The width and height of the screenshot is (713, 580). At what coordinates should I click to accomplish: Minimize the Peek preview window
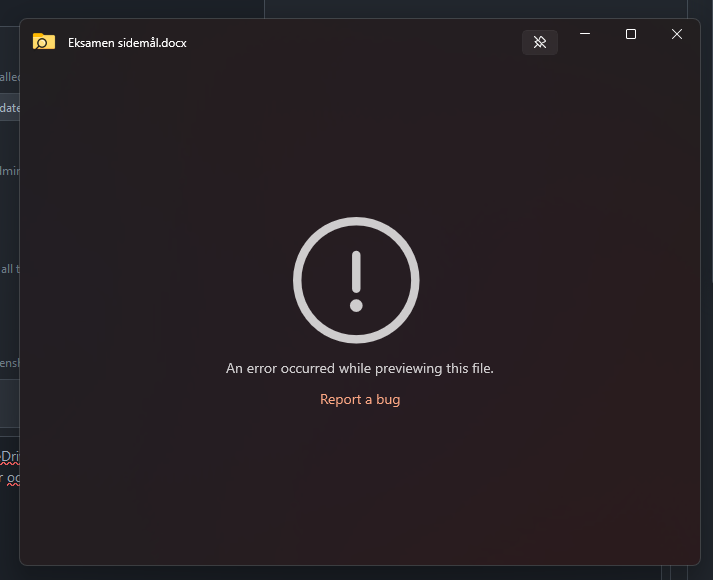585,34
